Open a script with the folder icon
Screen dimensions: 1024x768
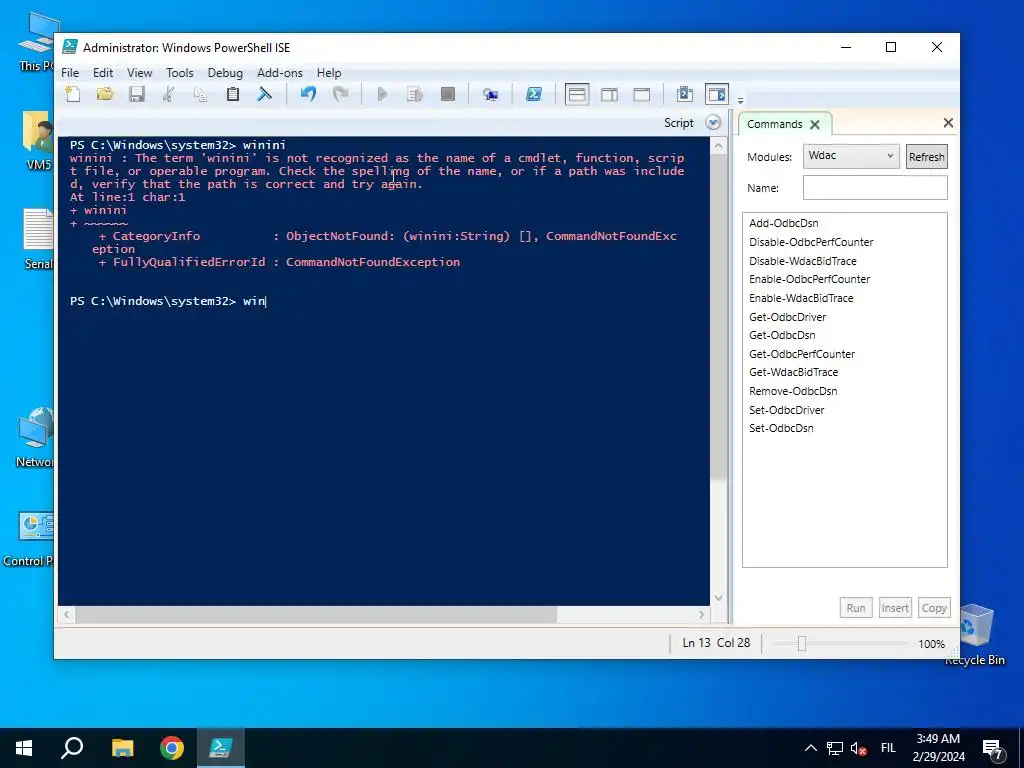[x=104, y=95]
